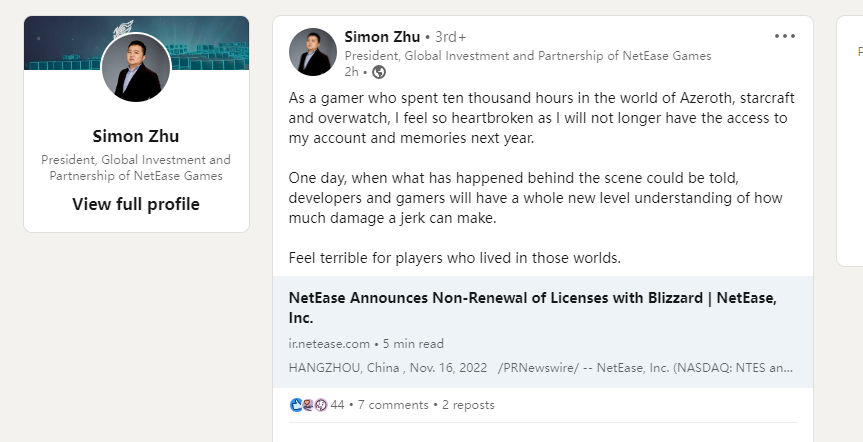
Task: Click the 3rd+ connection degree label
Action: [451, 37]
